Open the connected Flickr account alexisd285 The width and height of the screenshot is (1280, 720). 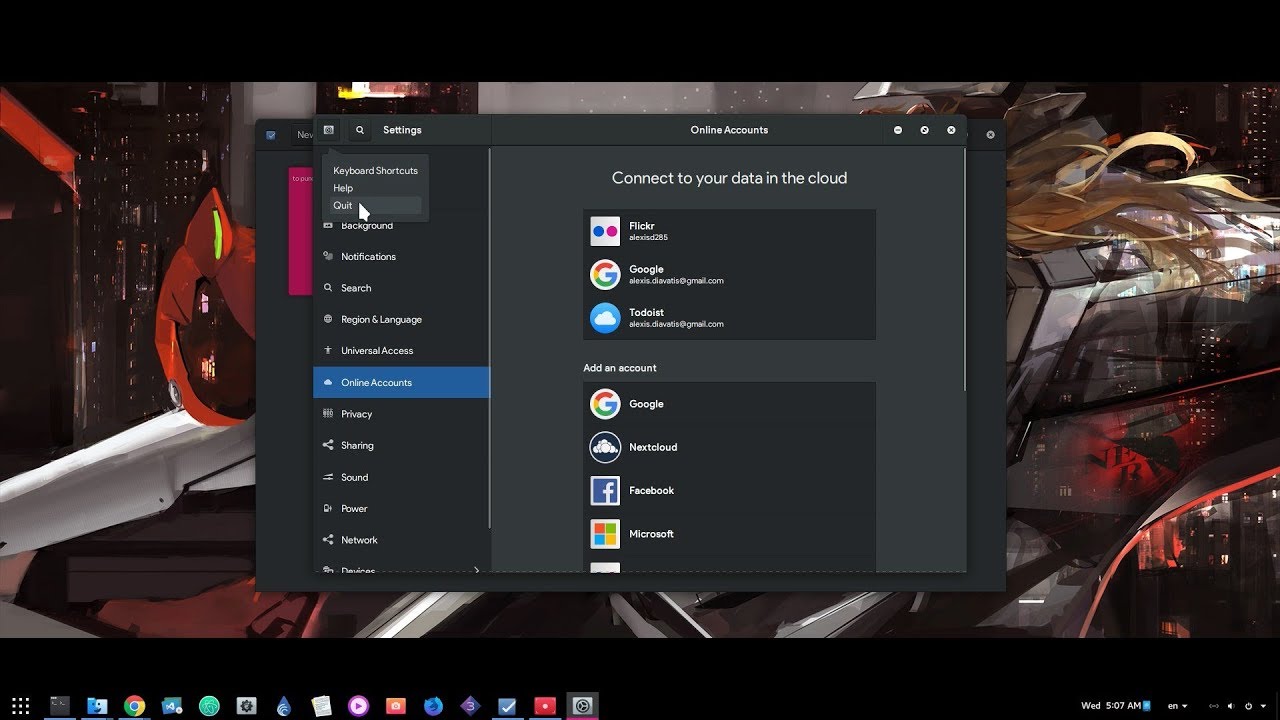click(729, 232)
